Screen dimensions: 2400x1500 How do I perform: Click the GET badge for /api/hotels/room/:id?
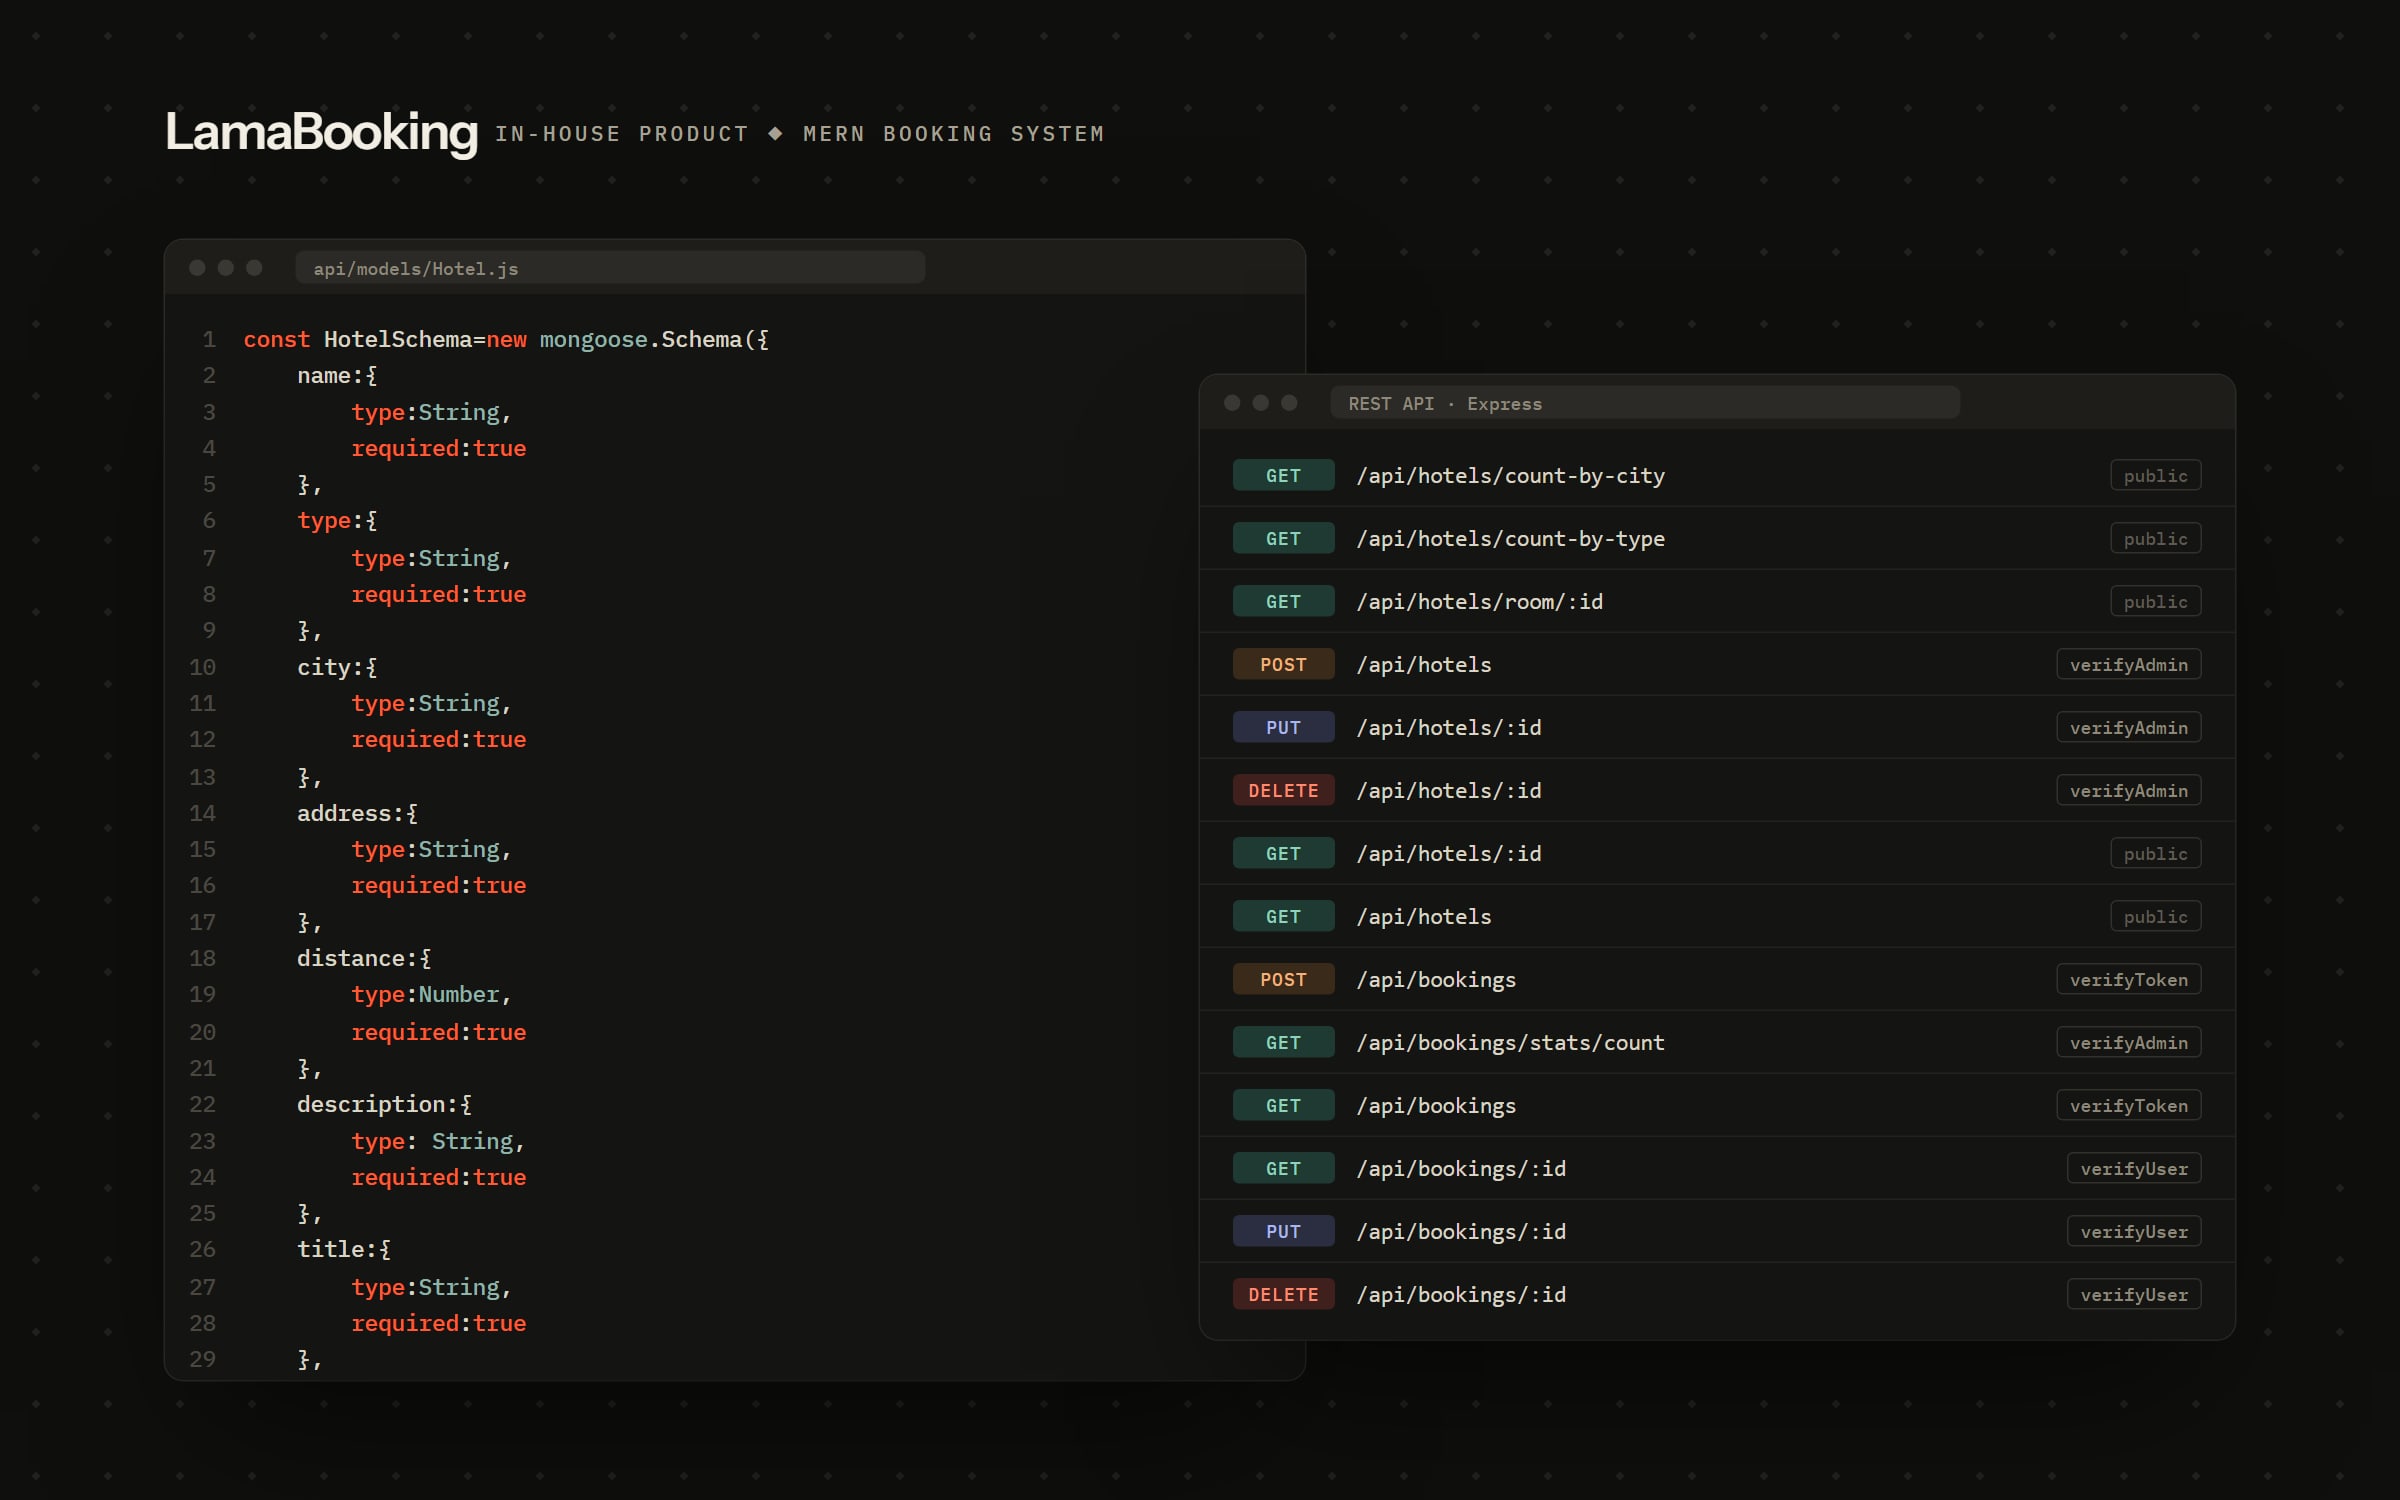coord(1283,602)
